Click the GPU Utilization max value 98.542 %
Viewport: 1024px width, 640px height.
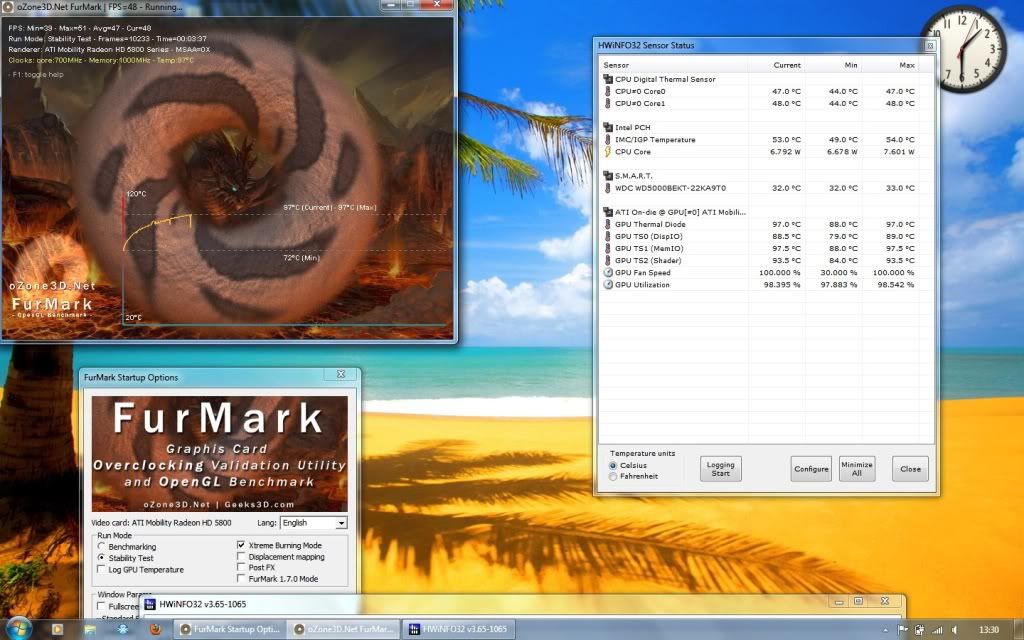(x=895, y=285)
